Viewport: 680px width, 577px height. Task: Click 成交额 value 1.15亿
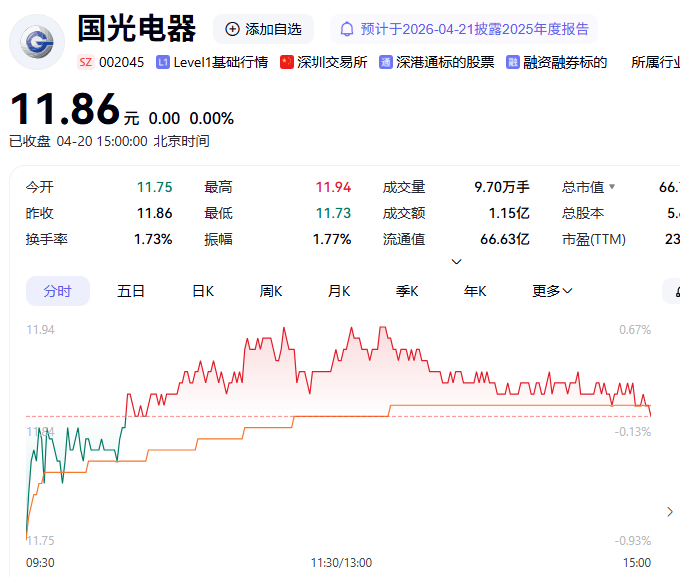click(x=509, y=213)
